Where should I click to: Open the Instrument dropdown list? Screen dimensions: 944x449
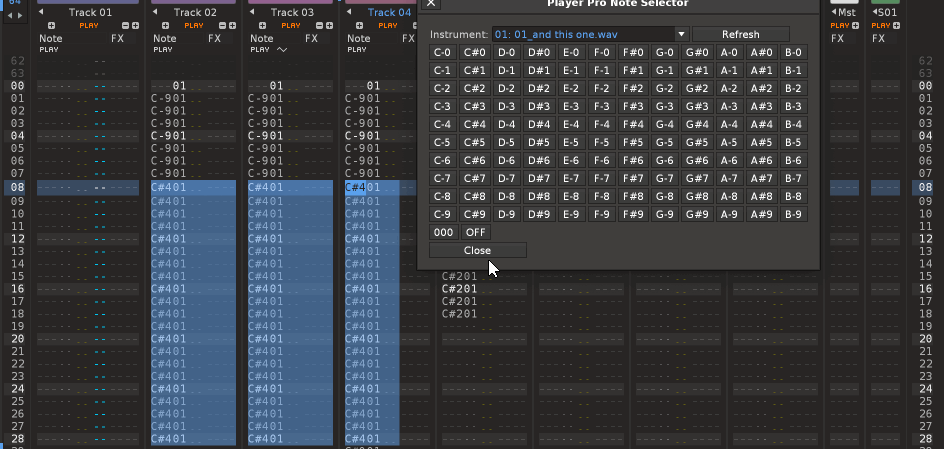681,34
